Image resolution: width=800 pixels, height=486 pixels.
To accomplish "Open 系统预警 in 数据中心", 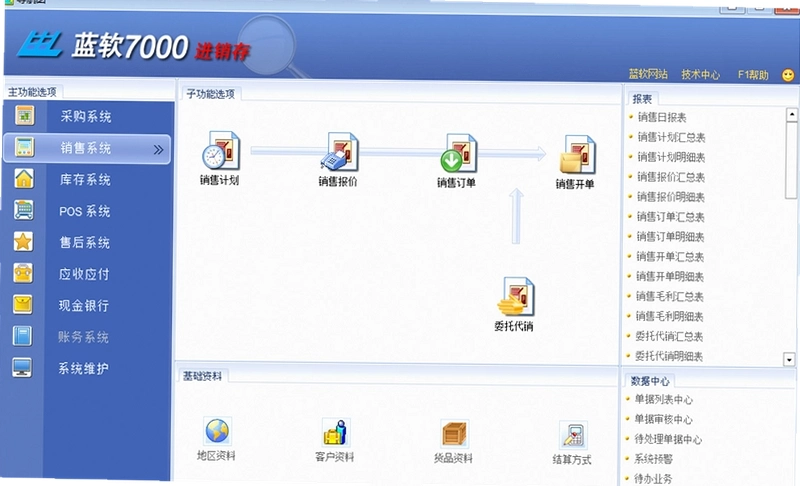I will (x=653, y=459).
